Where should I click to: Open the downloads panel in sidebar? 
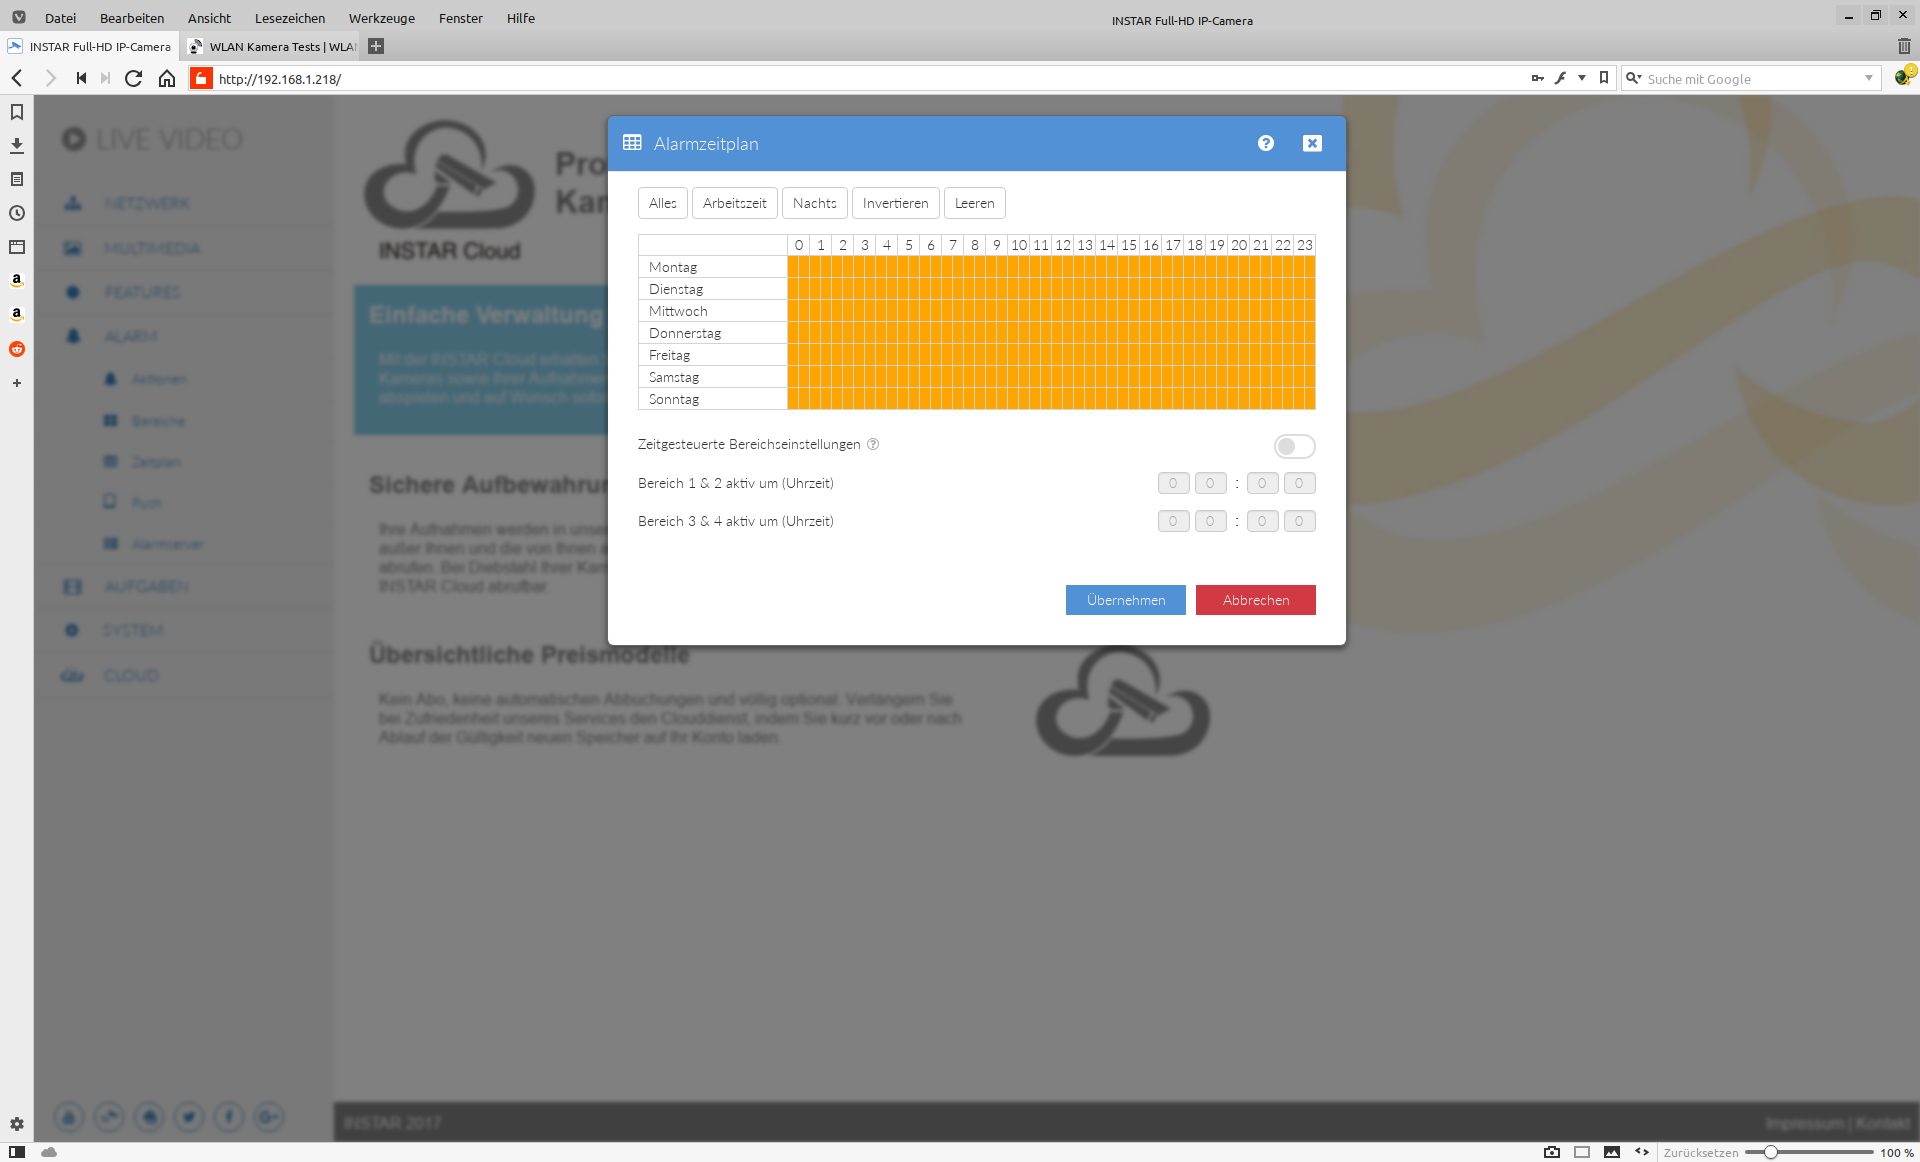[x=17, y=146]
